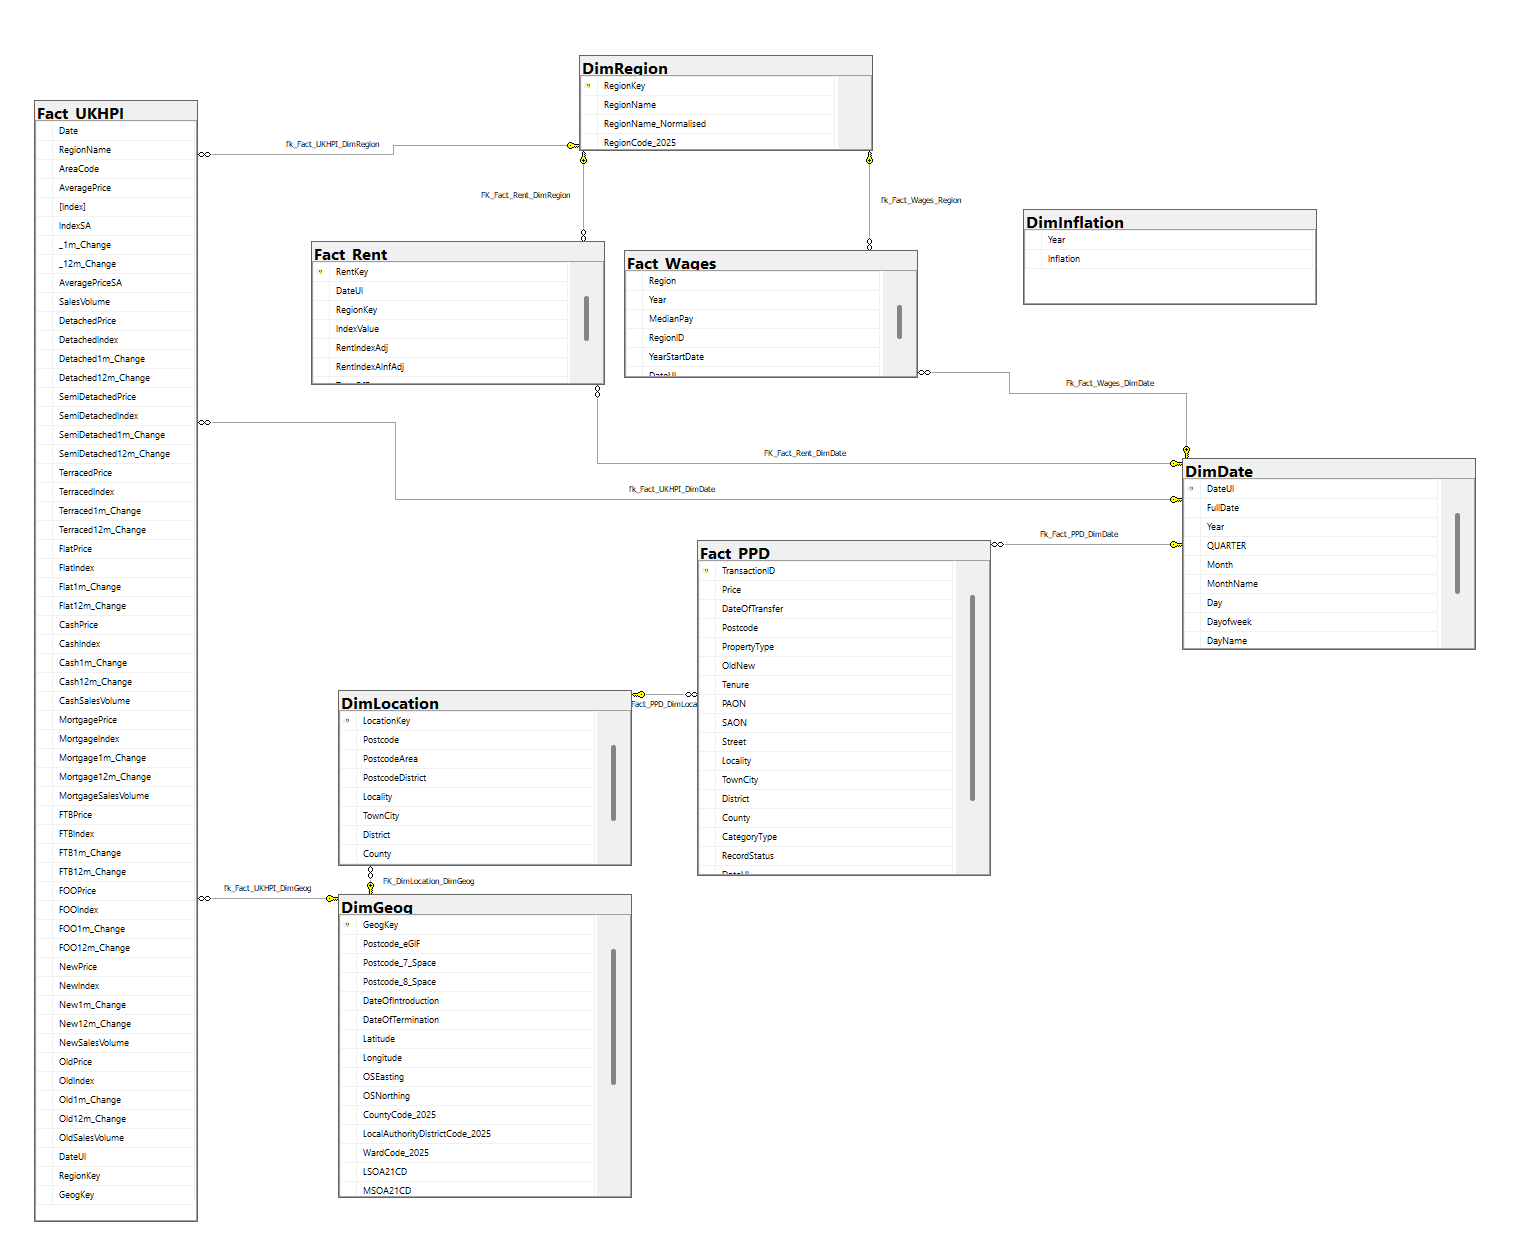This screenshot has width=1515, height=1255.
Task: Select the Fact_UKHPI table title bar
Action: pyautogui.click(x=115, y=112)
